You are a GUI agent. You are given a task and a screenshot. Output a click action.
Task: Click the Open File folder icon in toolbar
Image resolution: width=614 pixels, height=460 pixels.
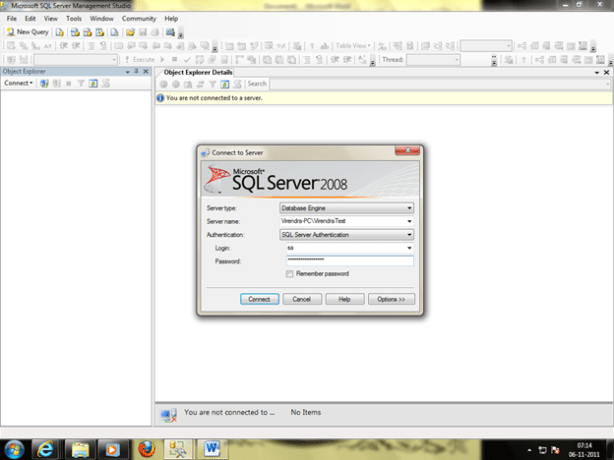[131, 32]
